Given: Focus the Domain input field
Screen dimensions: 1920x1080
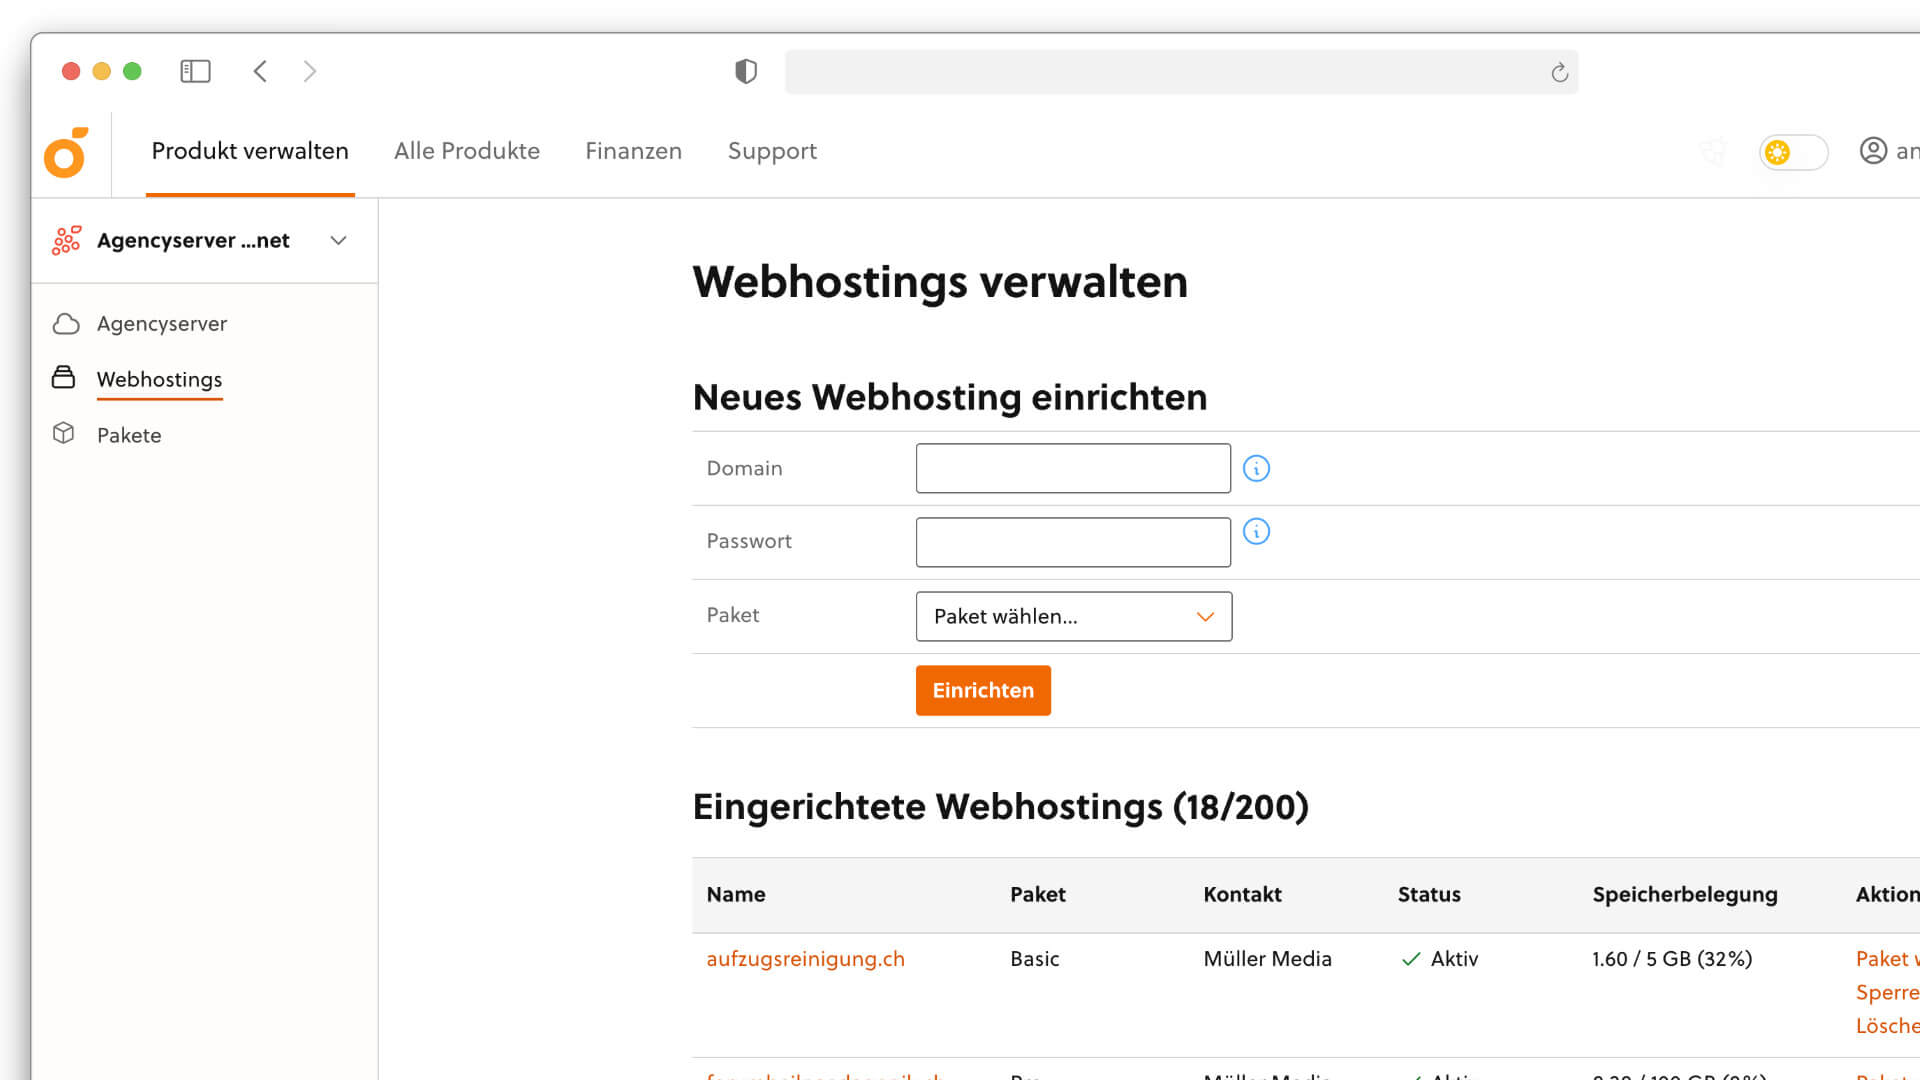Looking at the screenshot, I should tap(1073, 468).
